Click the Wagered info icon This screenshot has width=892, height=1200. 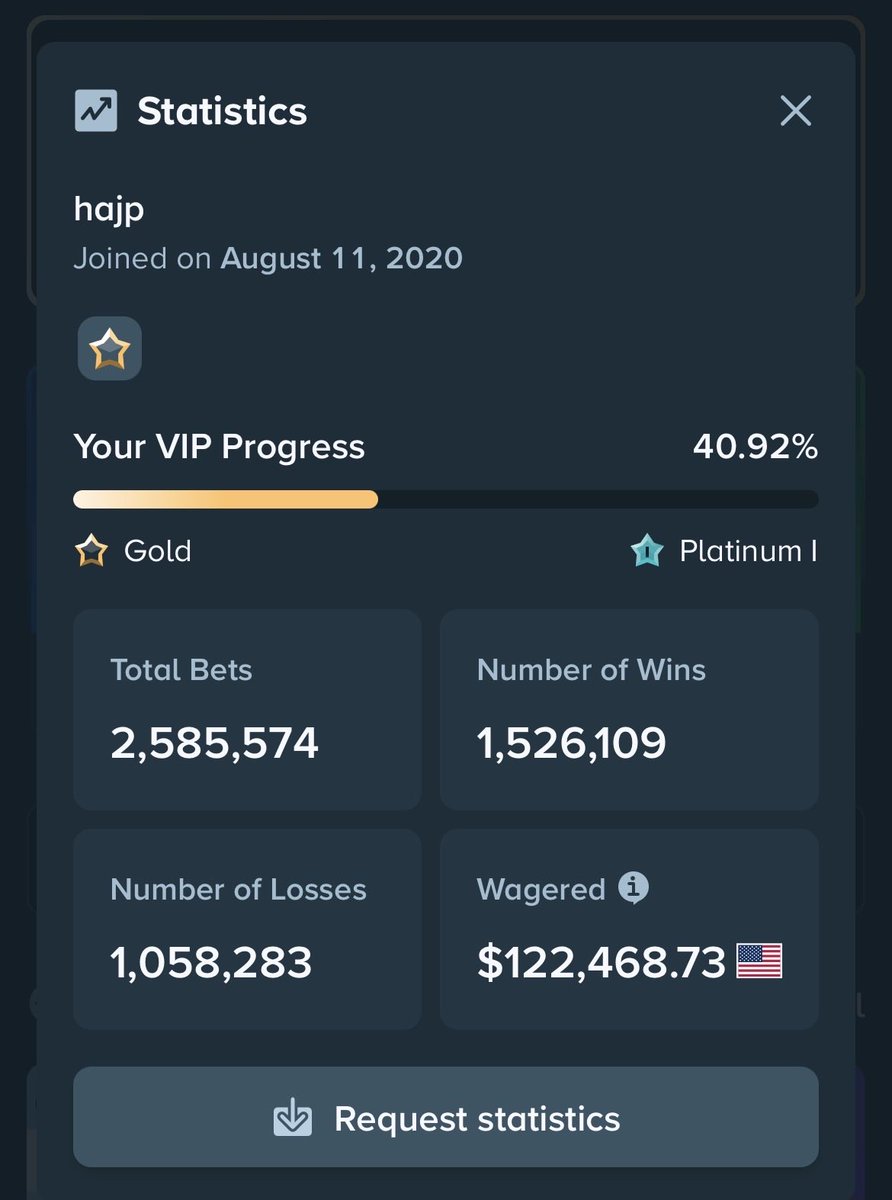(633, 887)
